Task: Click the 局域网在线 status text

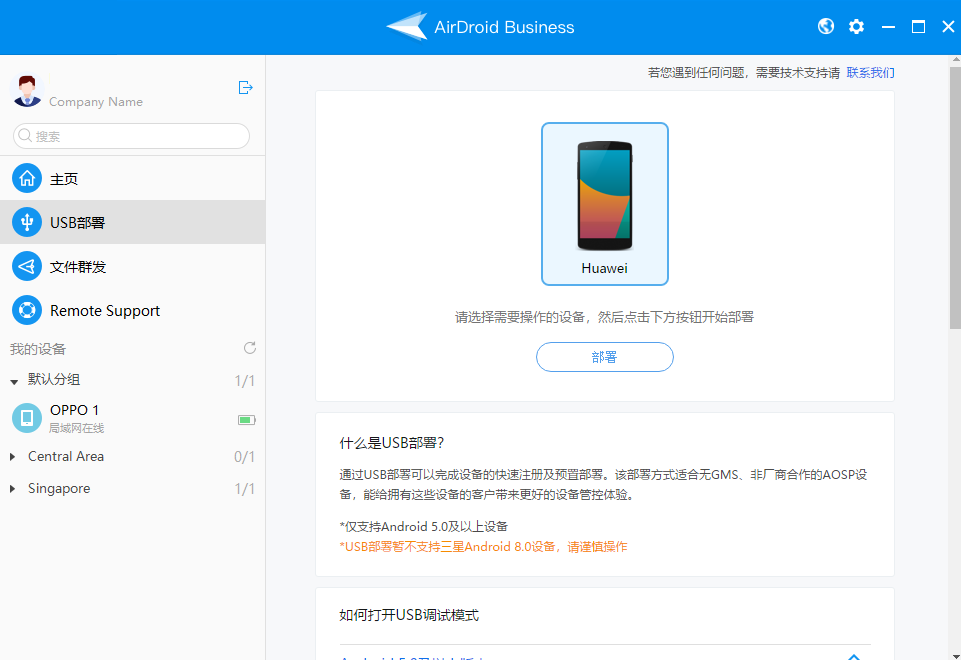Action: point(77,428)
